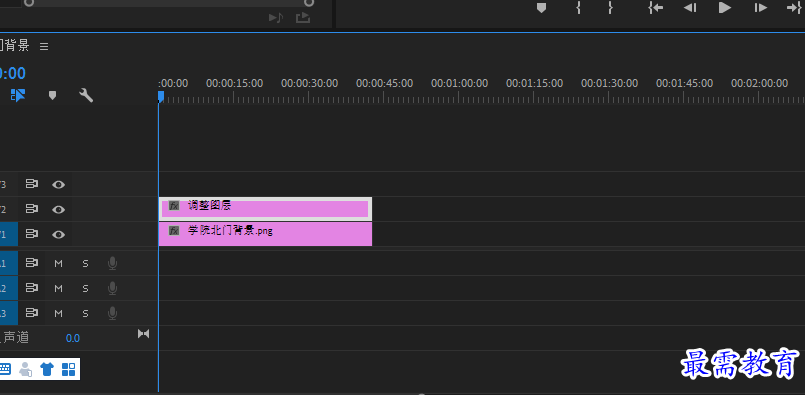Open the 背景 sequence panel menu
The image size is (805, 395).
tap(44, 46)
